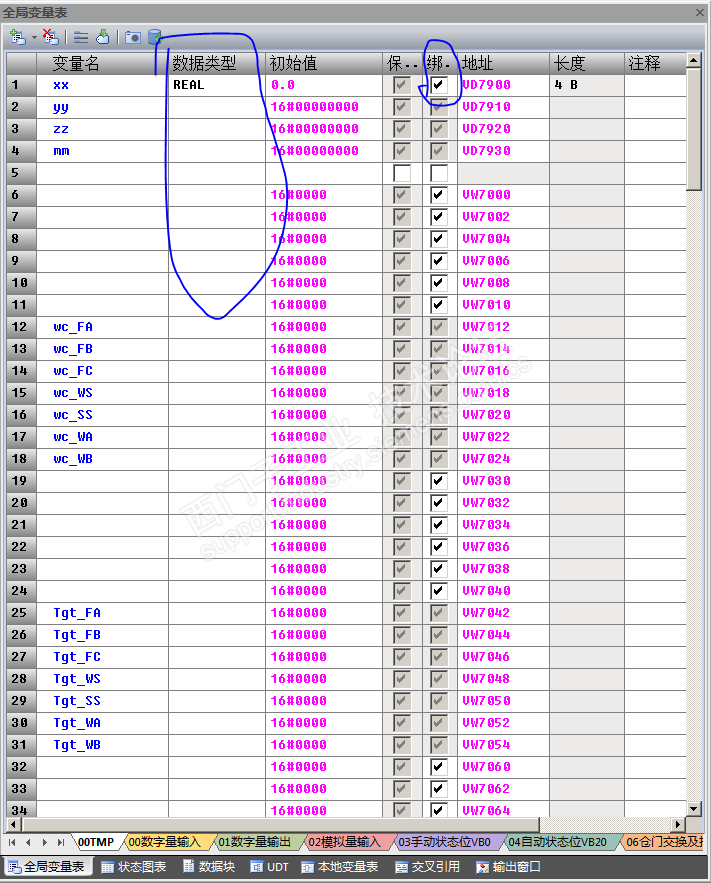
Task: Select address cell VD7920
Action: click(x=504, y=129)
